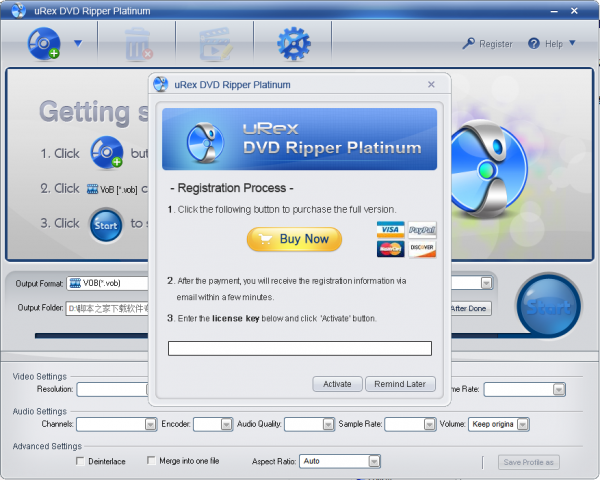600x480 pixels.
Task: Click the big round Start button
Action: click(548, 306)
